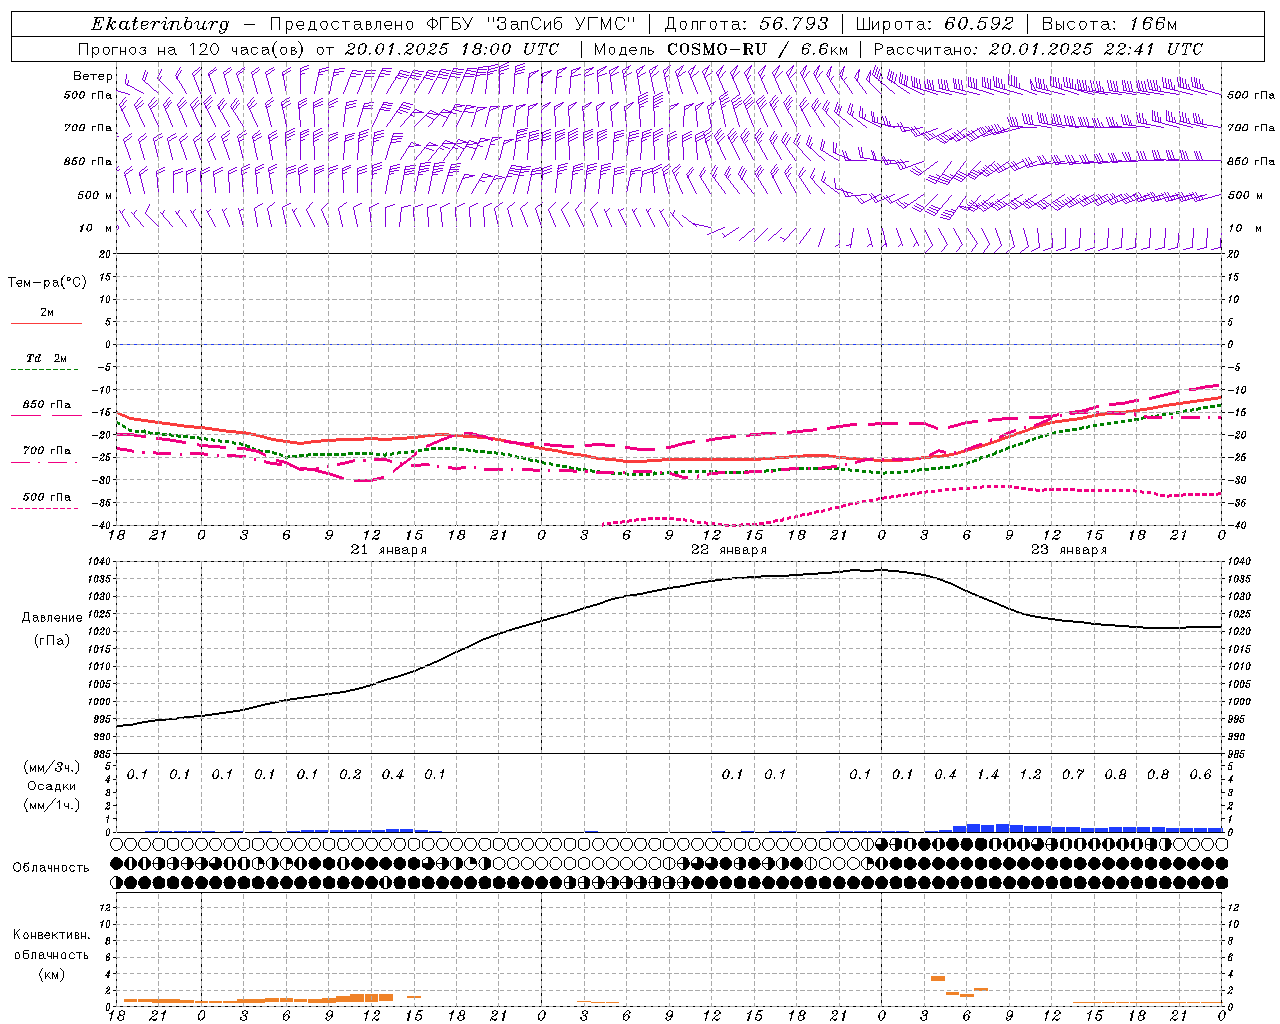Click the '23 января' date label

tap(1069, 550)
